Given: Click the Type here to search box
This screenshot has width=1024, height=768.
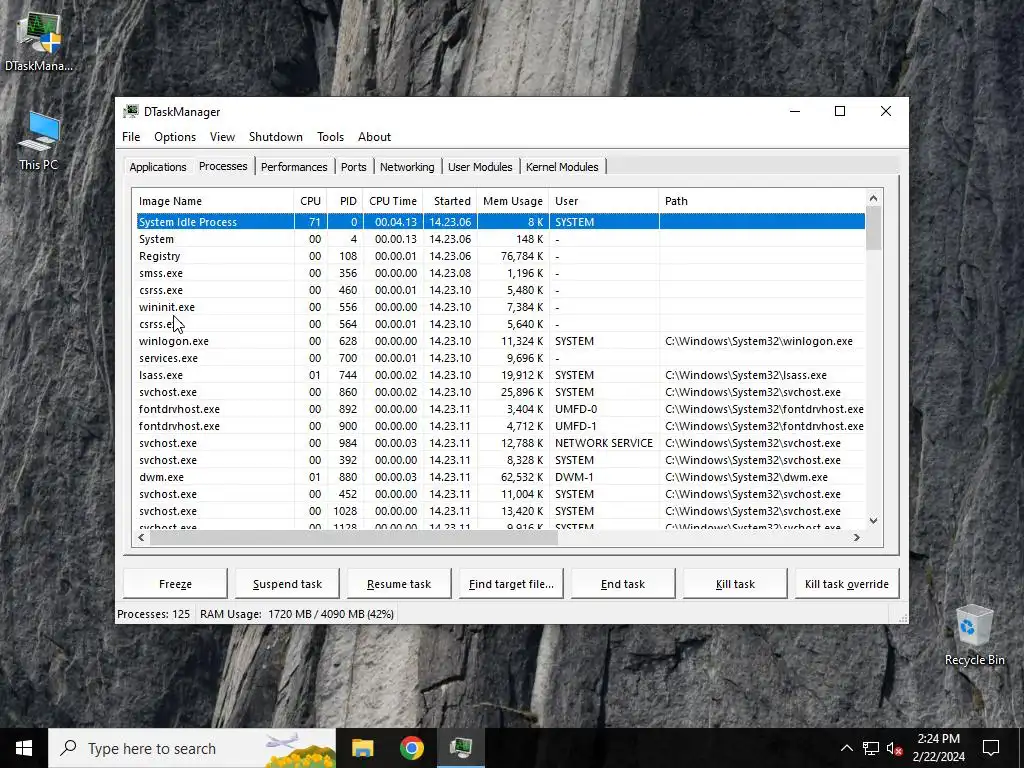Looking at the screenshot, I should 192,748.
